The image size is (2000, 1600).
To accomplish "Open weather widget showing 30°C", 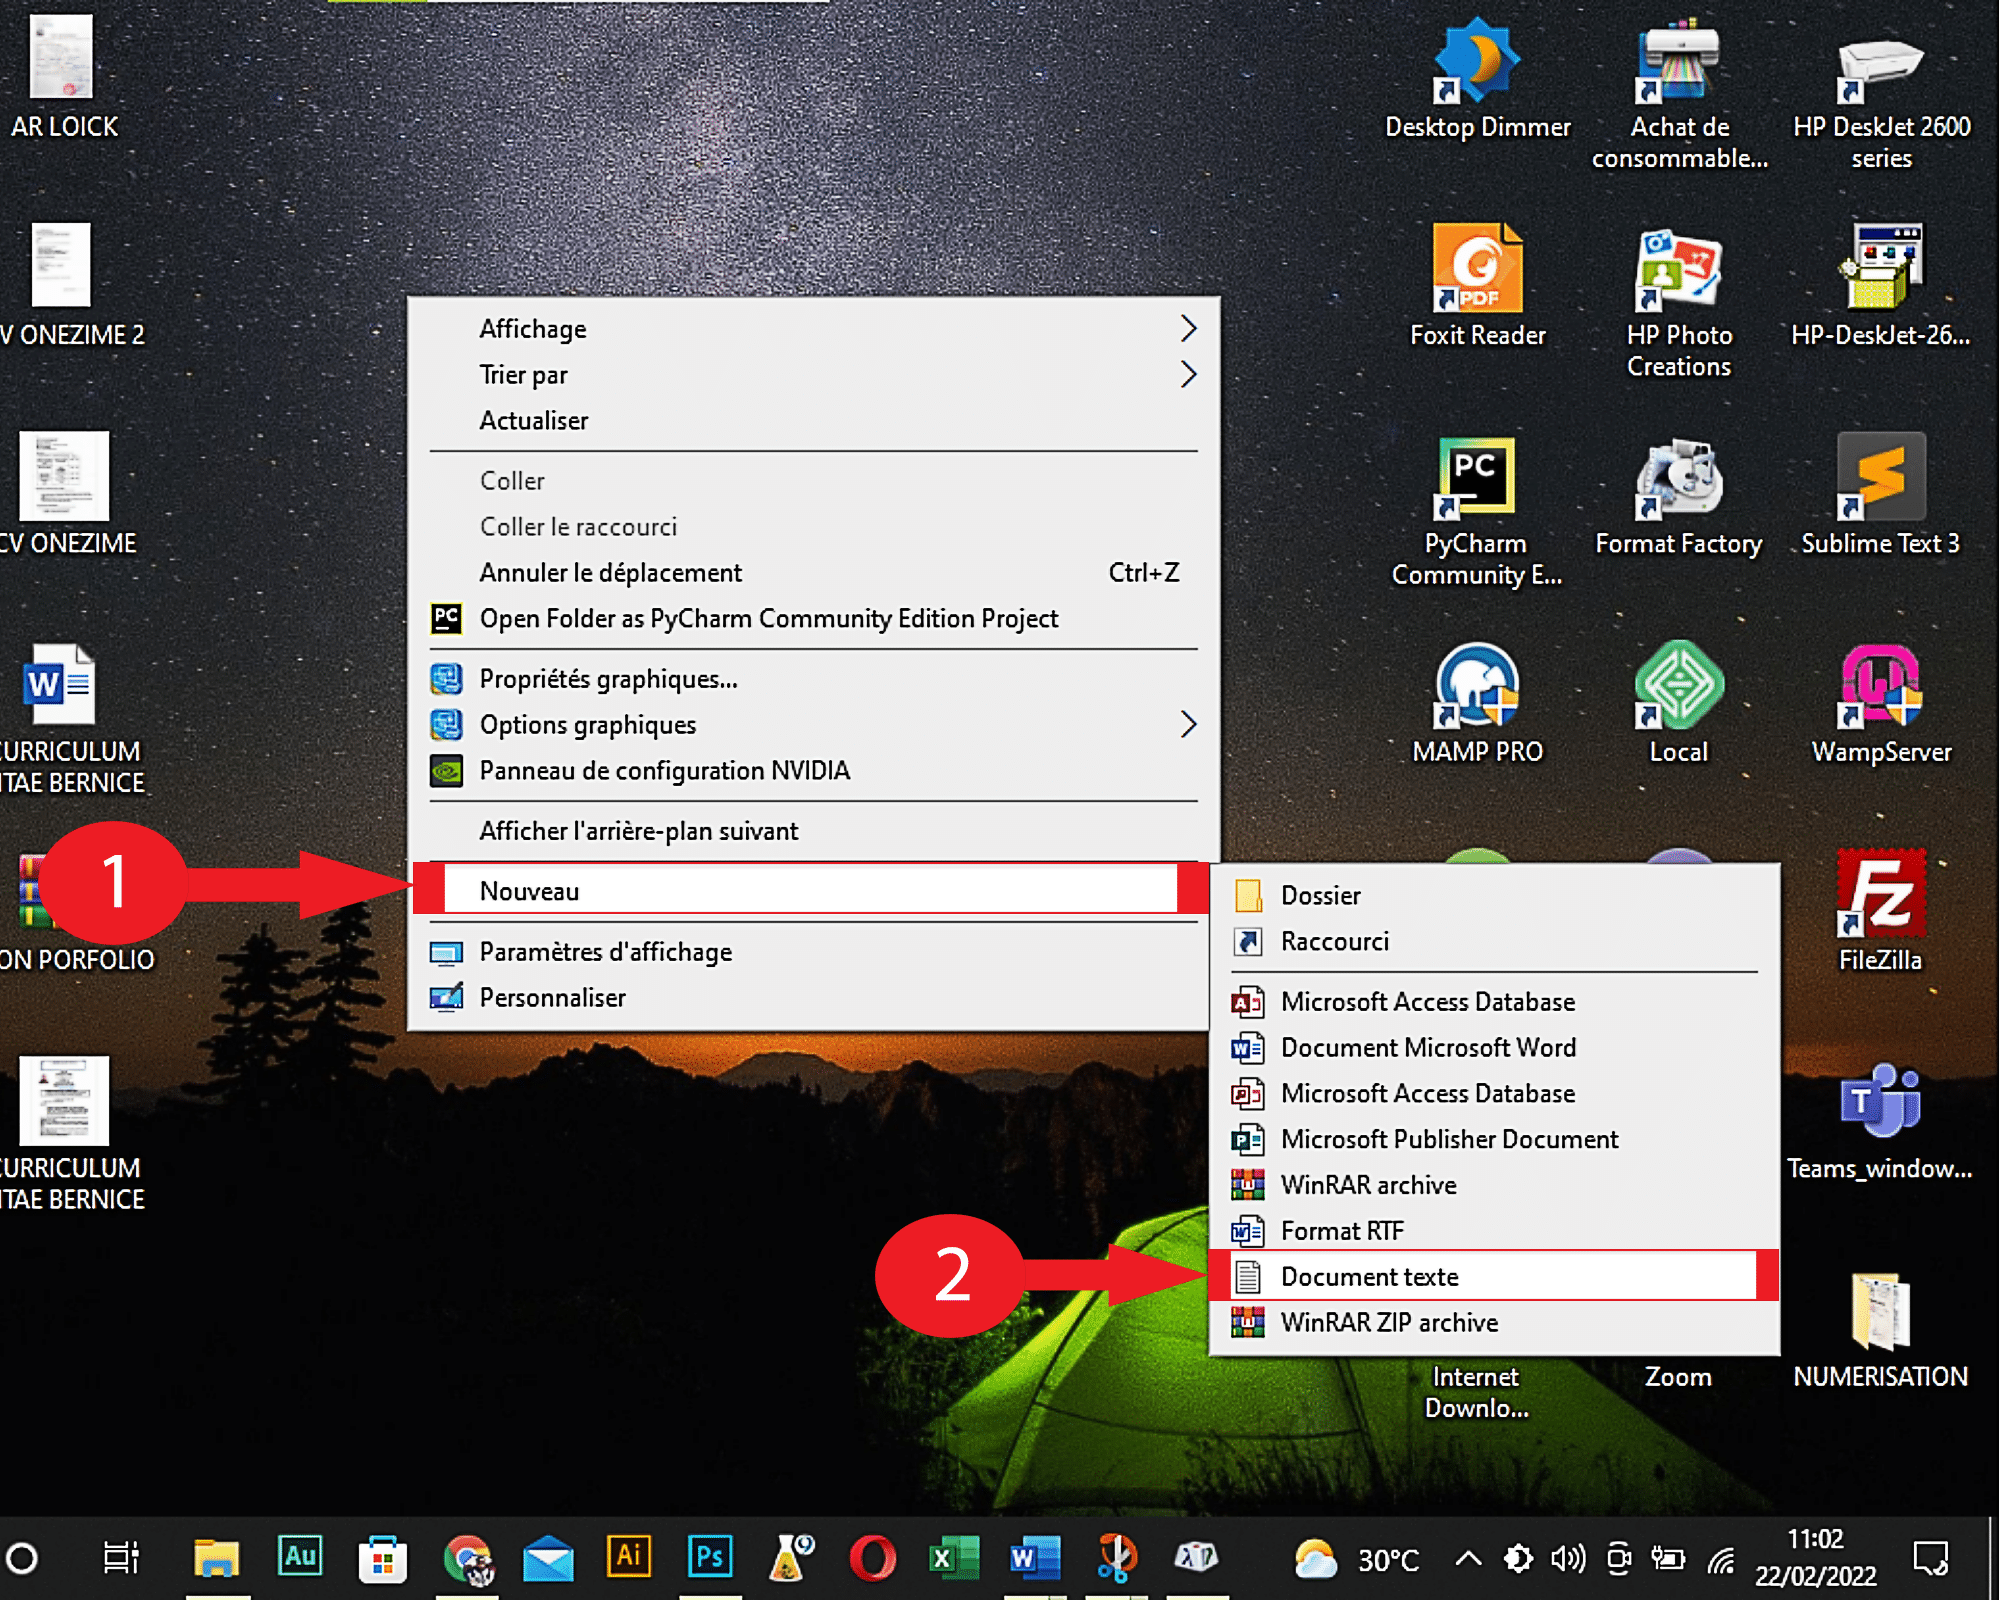I will click(1357, 1559).
